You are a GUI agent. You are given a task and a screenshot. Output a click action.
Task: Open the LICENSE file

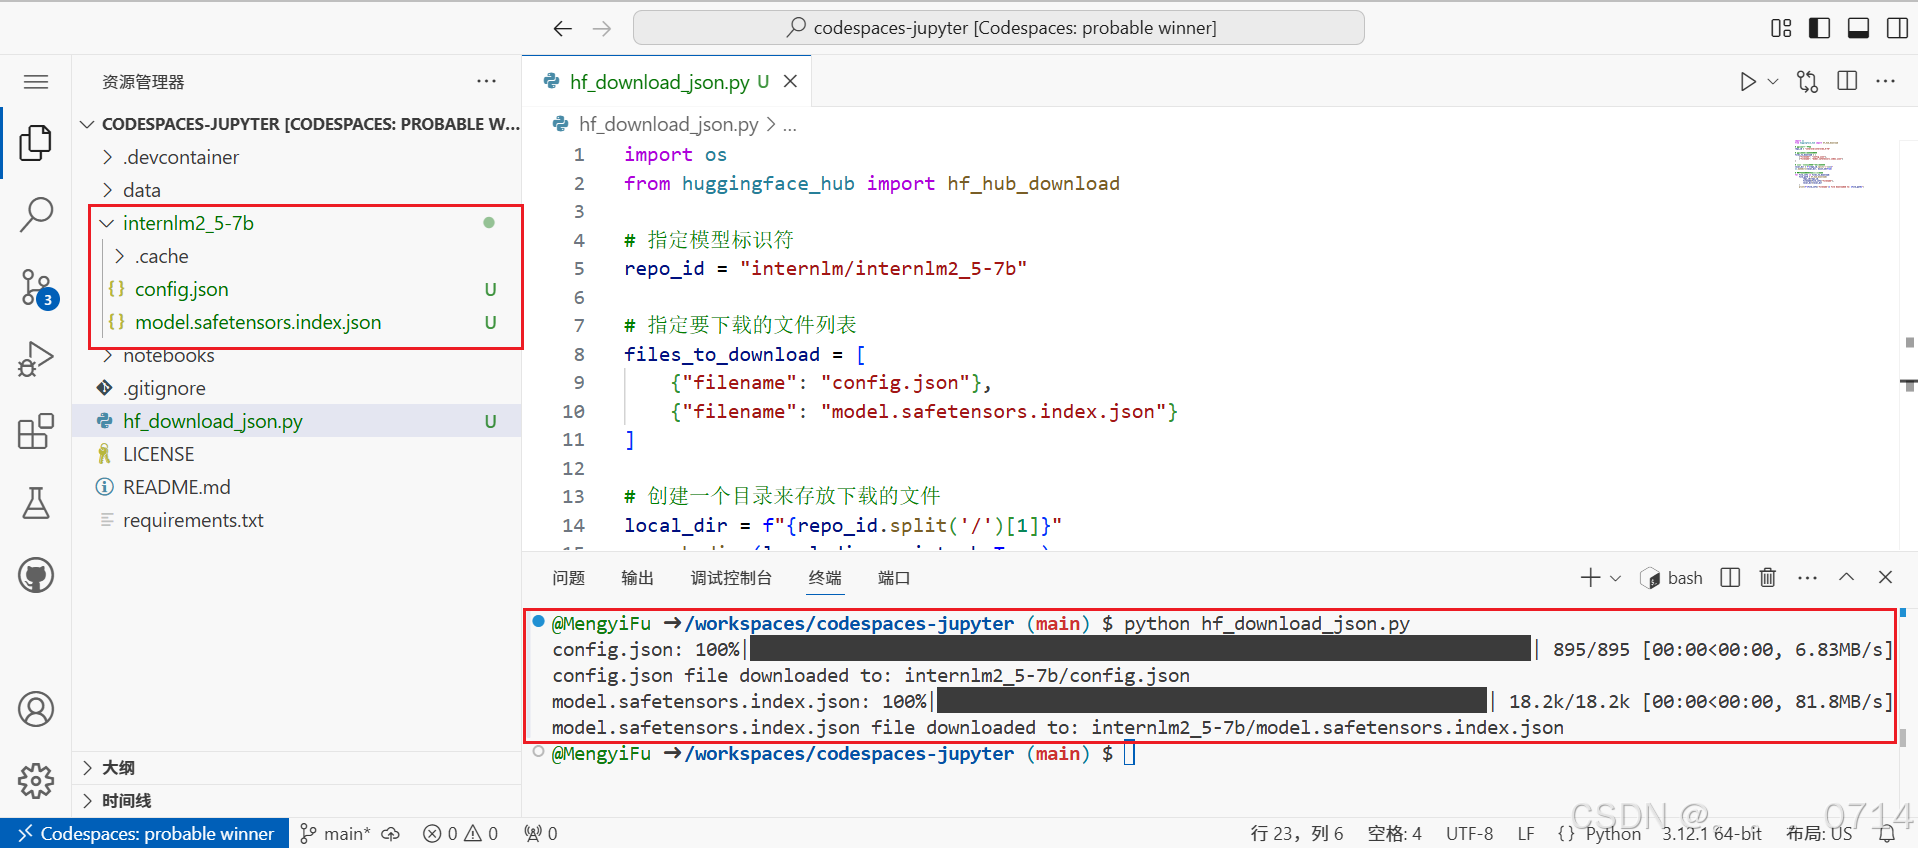tap(159, 454)
